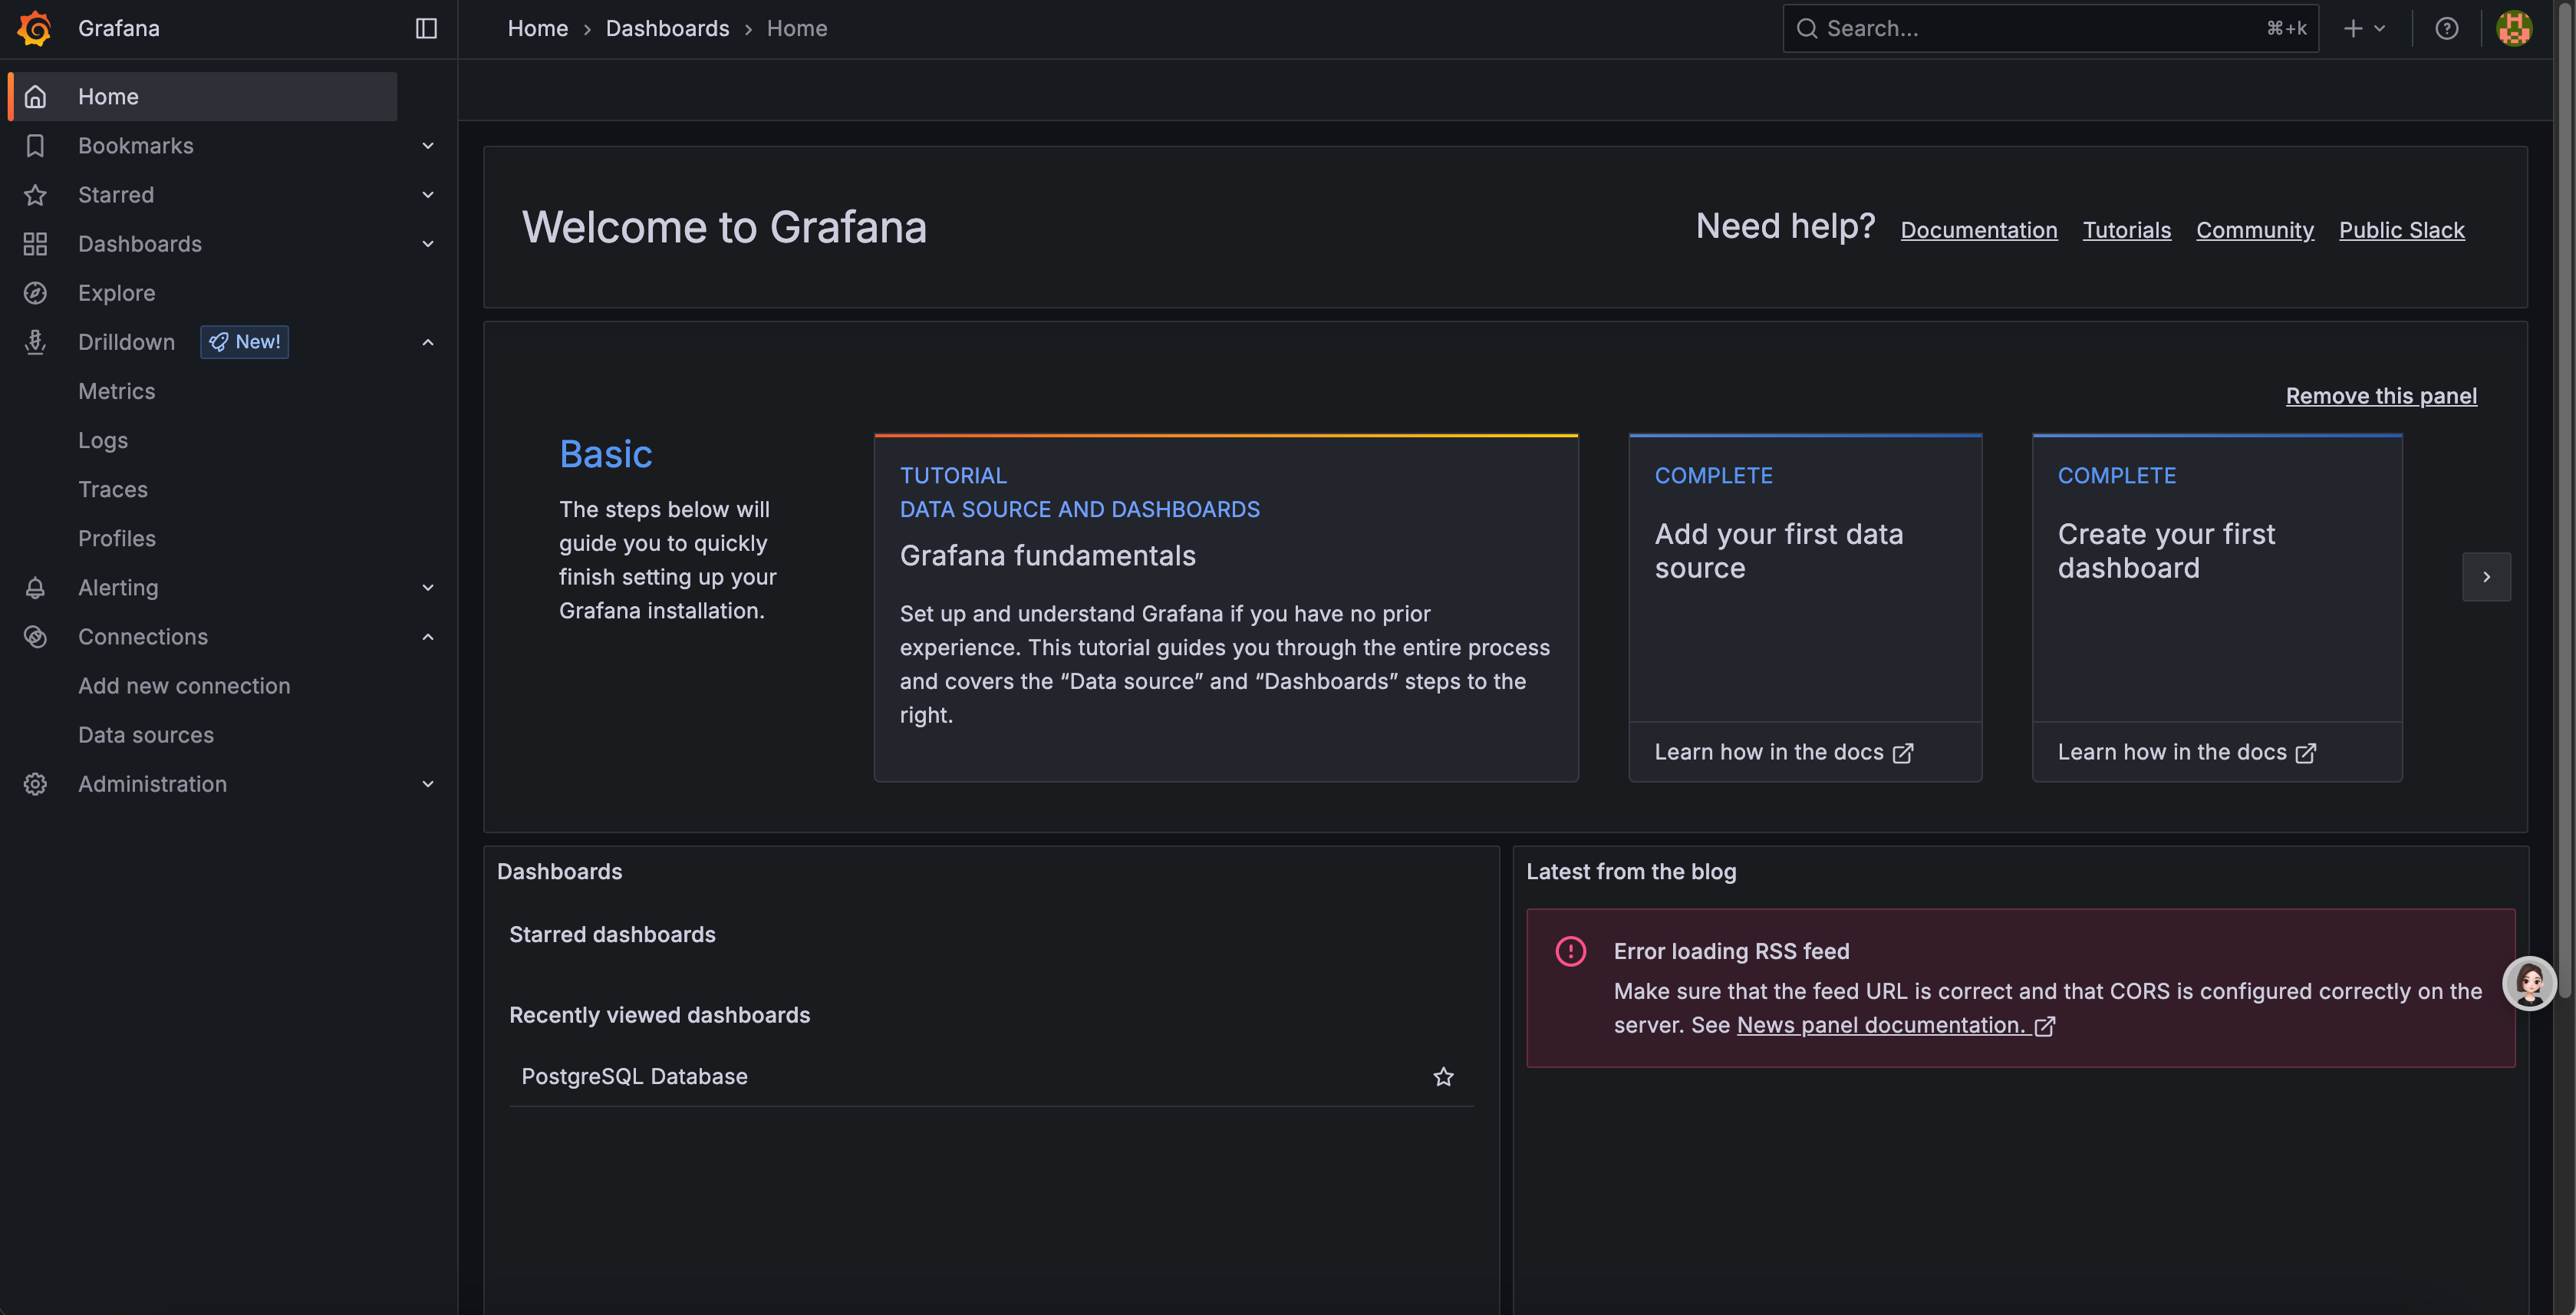Viewport: 2576px width, 1315px height.
Task: Click the search magnifier icon
Action: point(1806,28)
